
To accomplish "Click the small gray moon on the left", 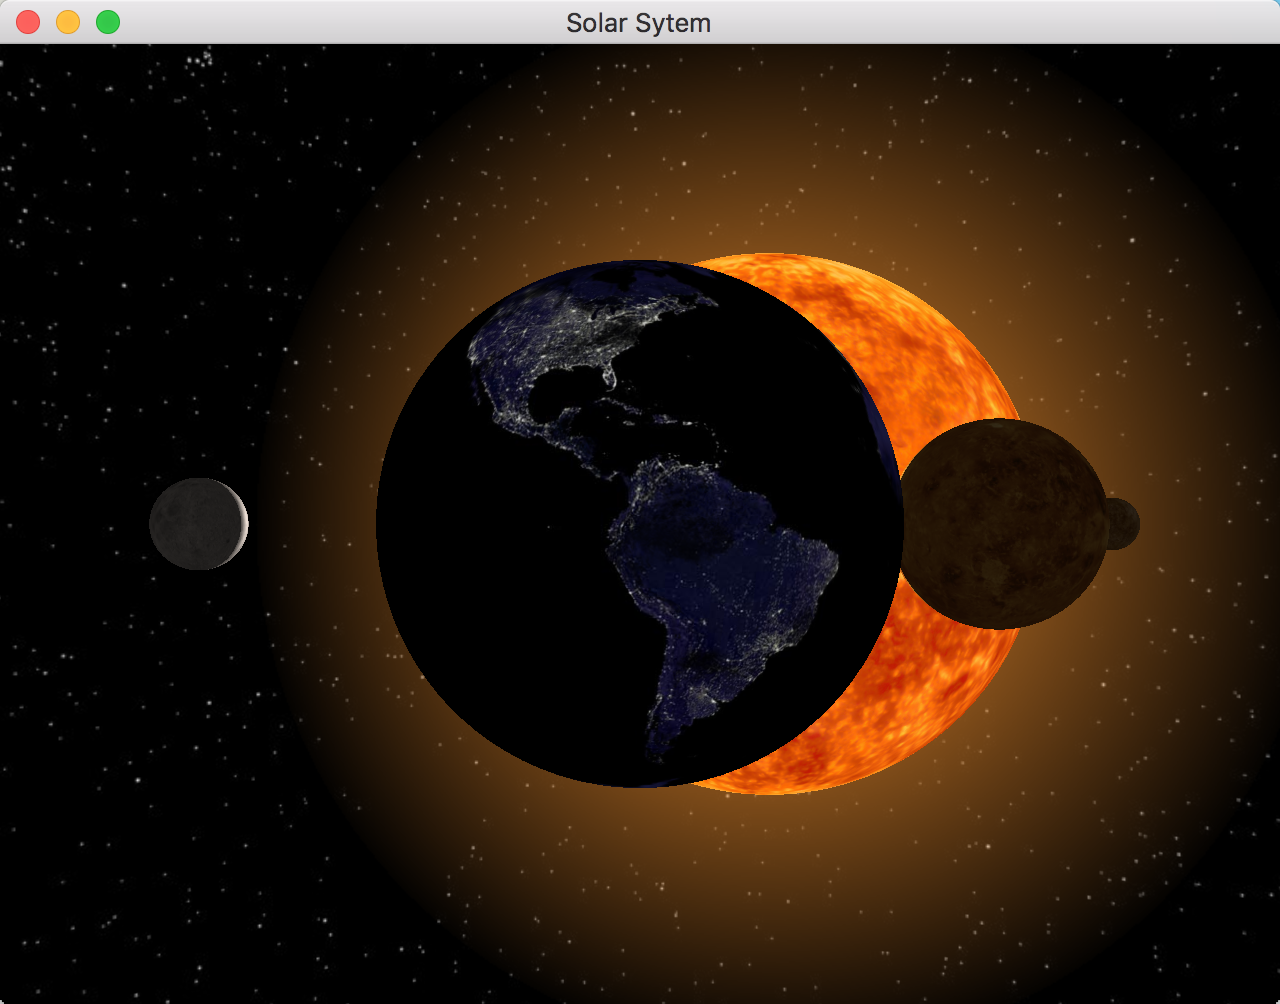I will point(197,525).
